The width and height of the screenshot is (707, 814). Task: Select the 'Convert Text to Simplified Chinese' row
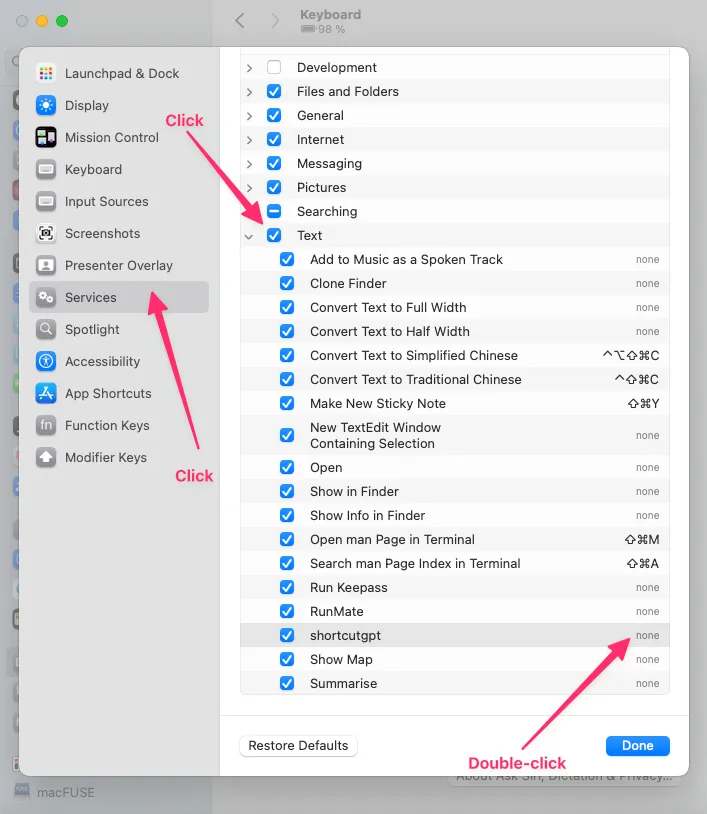tap(455, 356)
